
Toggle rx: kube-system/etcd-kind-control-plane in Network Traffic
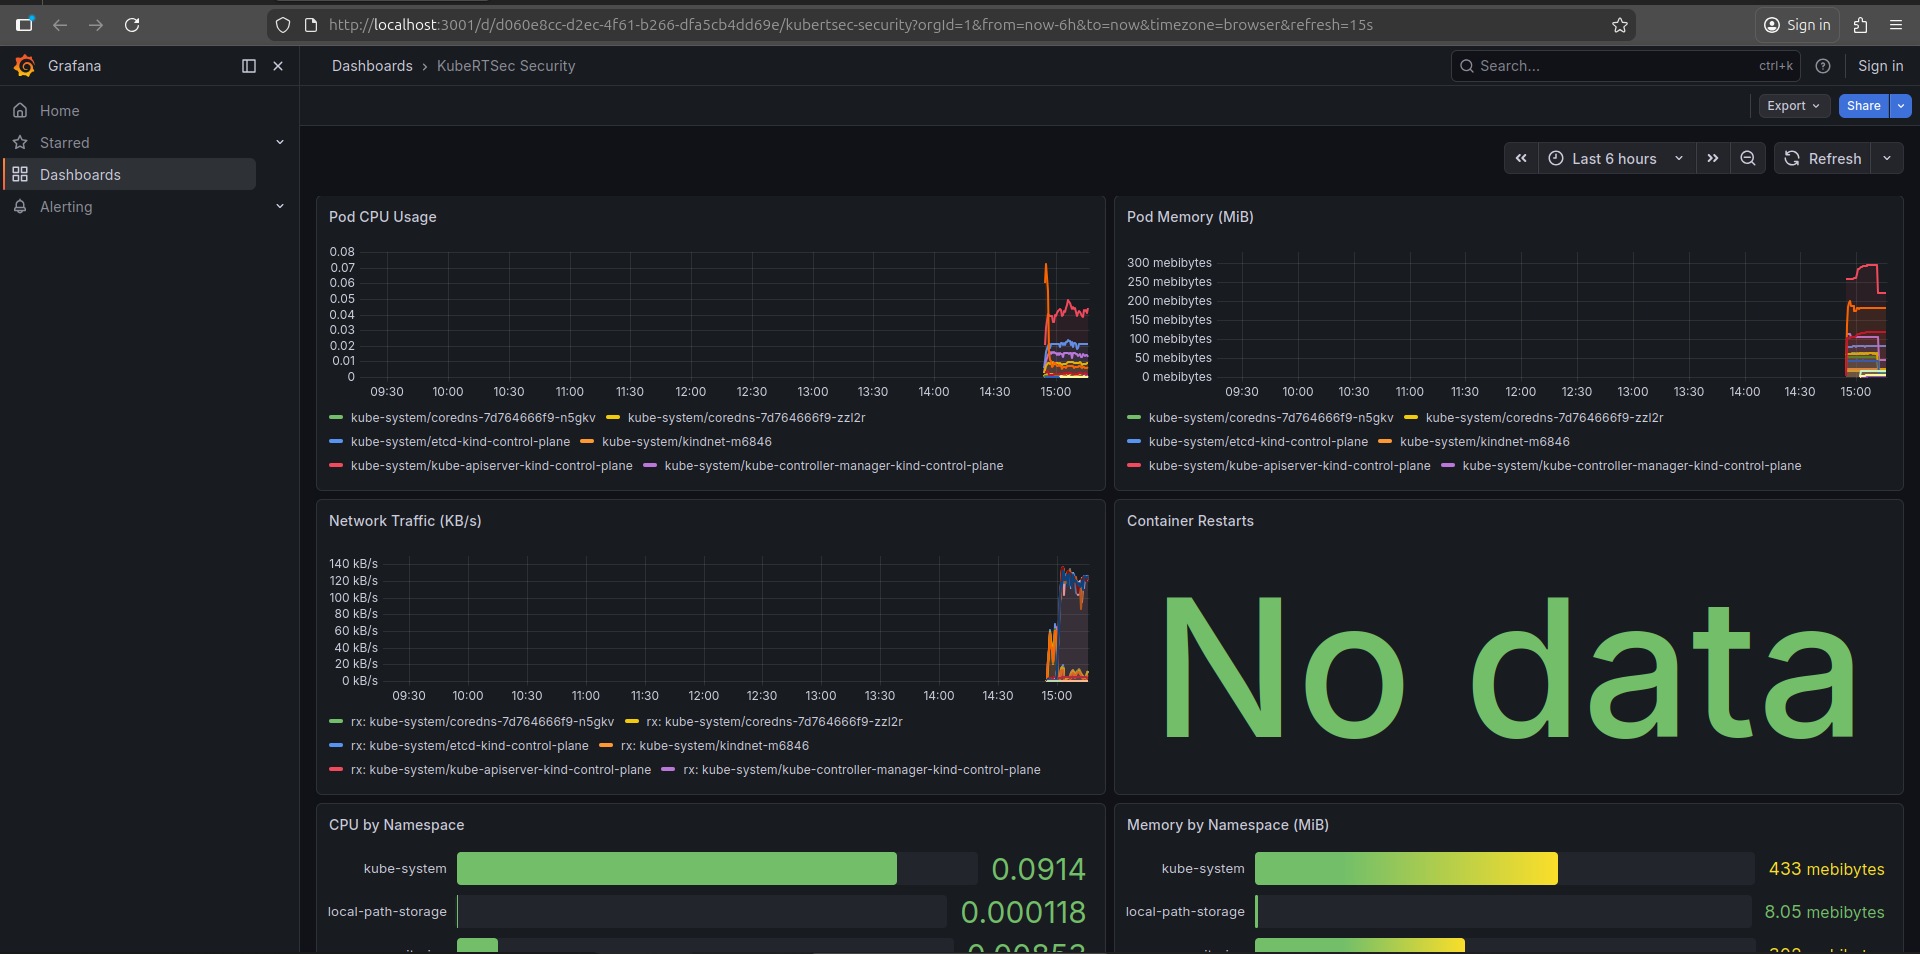pyautogui.click(x=470, y=745)
